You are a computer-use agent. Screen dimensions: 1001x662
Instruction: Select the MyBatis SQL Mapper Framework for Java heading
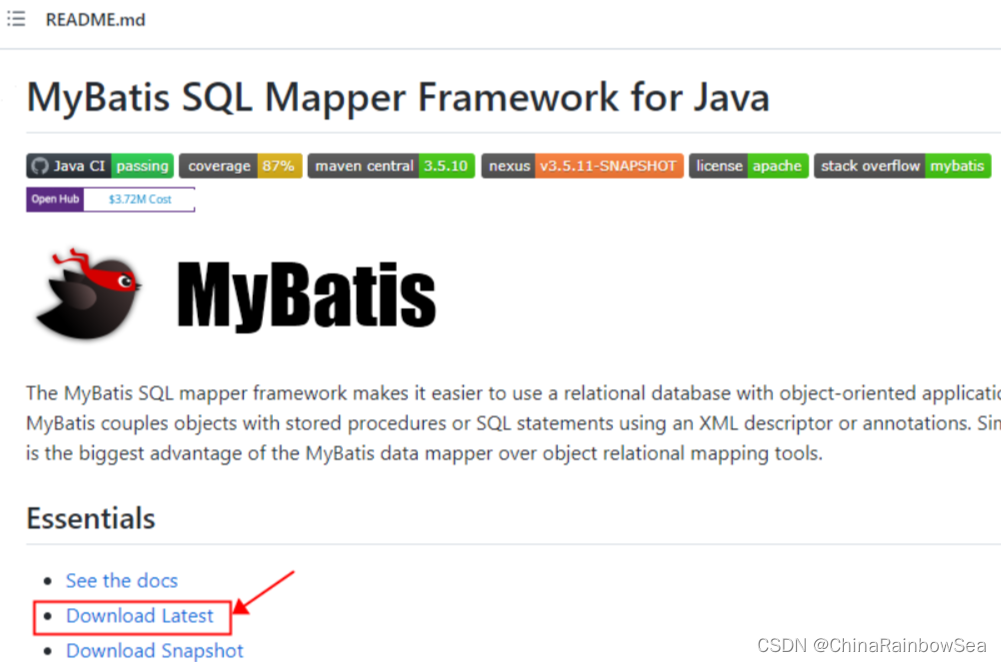(x=398, y=97)
